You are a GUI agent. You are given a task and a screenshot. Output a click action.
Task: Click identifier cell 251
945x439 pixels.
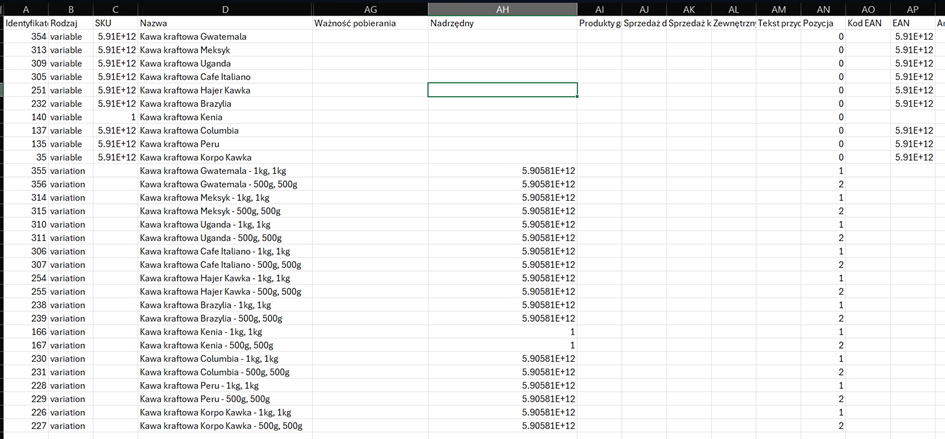click(26, 90)
